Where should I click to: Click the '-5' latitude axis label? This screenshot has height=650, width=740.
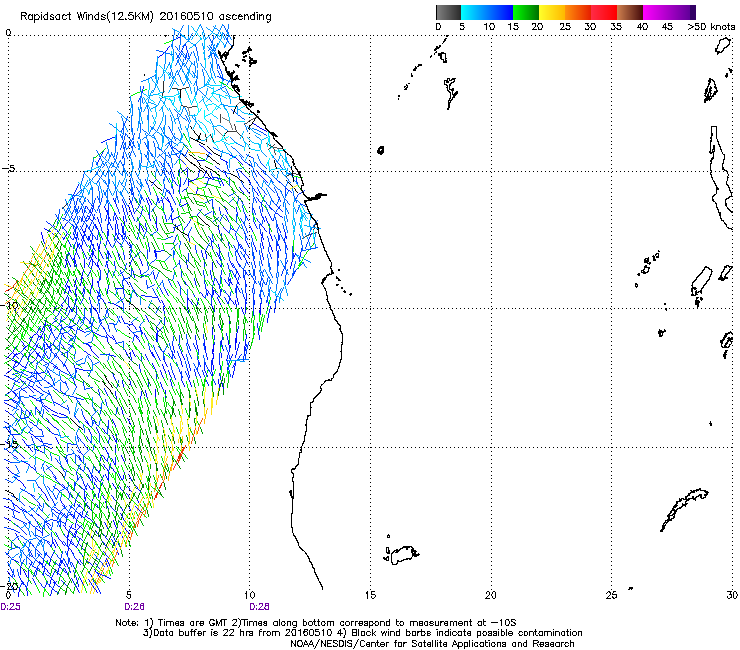[x=8, y=168]
